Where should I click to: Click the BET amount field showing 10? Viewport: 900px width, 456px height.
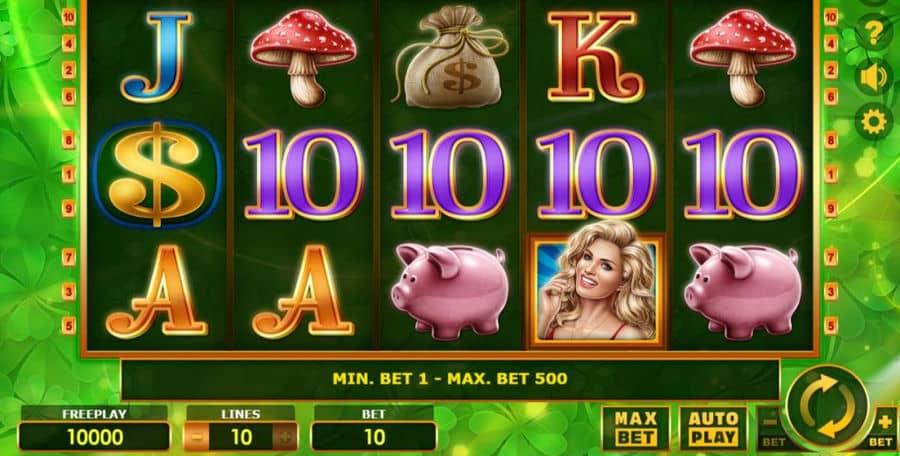coord(374,437)
